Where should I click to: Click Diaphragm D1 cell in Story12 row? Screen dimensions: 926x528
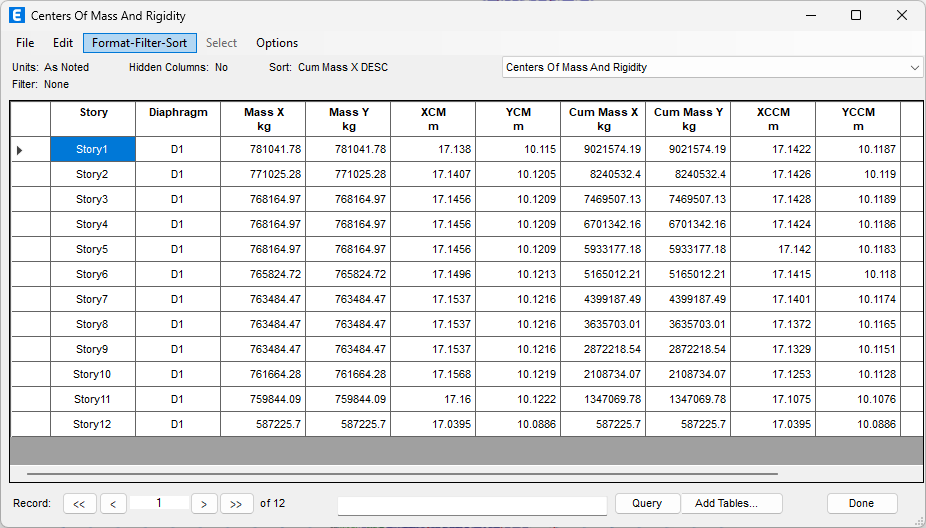[x=178, y=424]
